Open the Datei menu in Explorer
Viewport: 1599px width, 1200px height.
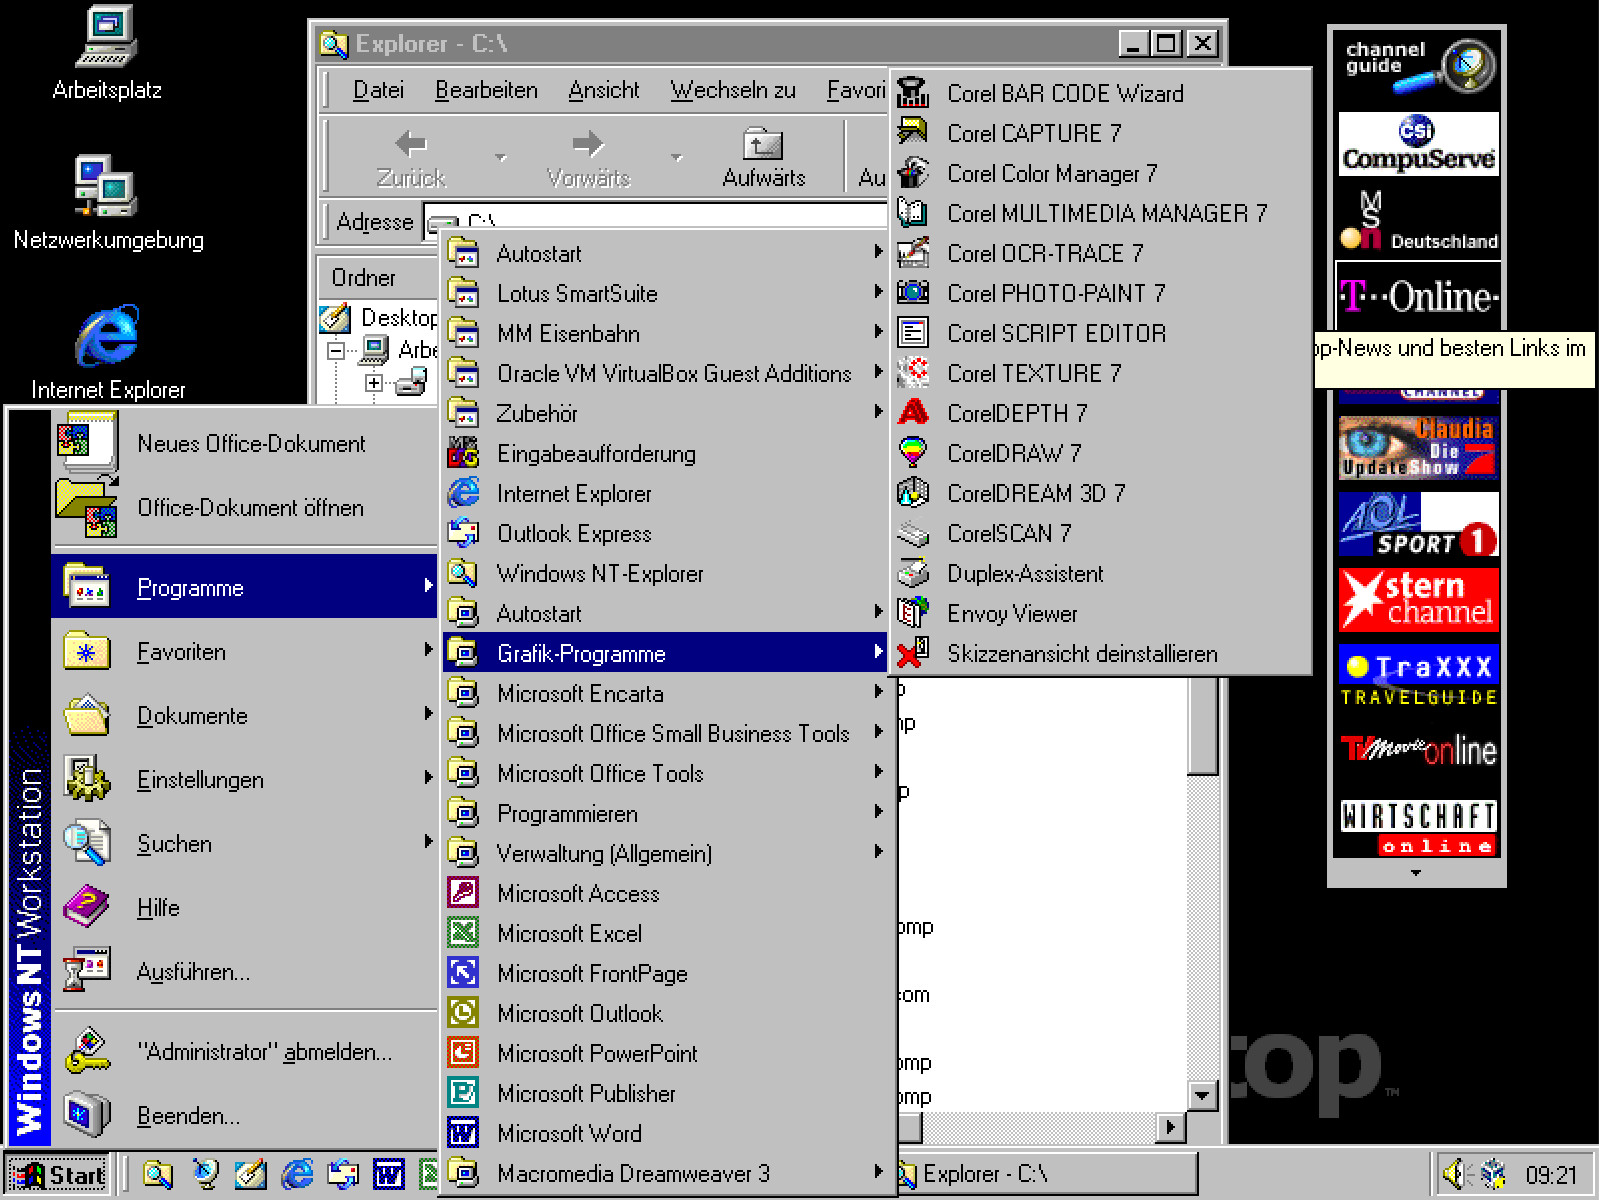[x=379, y=90]
